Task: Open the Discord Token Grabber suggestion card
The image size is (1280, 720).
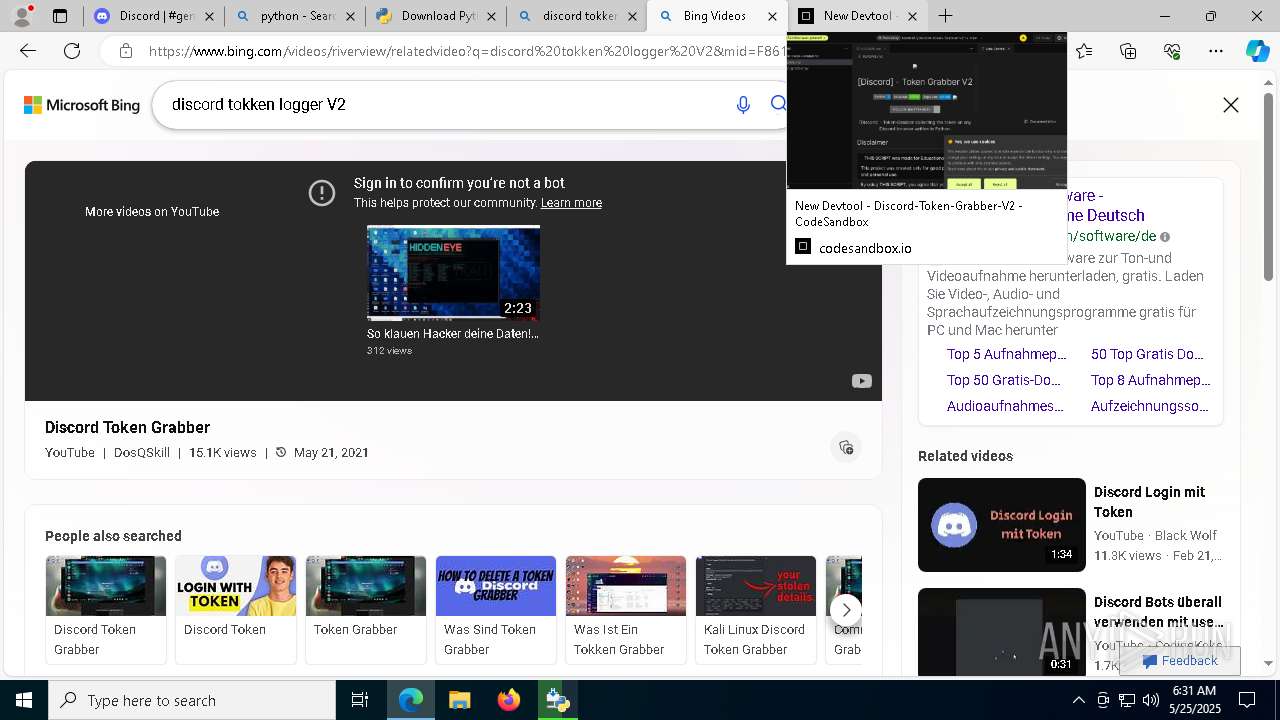Action: pyautogui.click(x=106, y=609)
